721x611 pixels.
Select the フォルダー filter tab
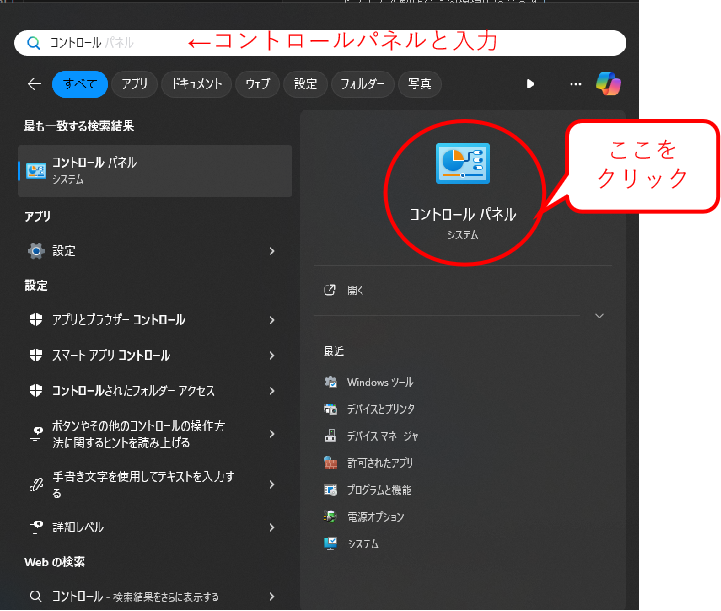coord(362,84)
